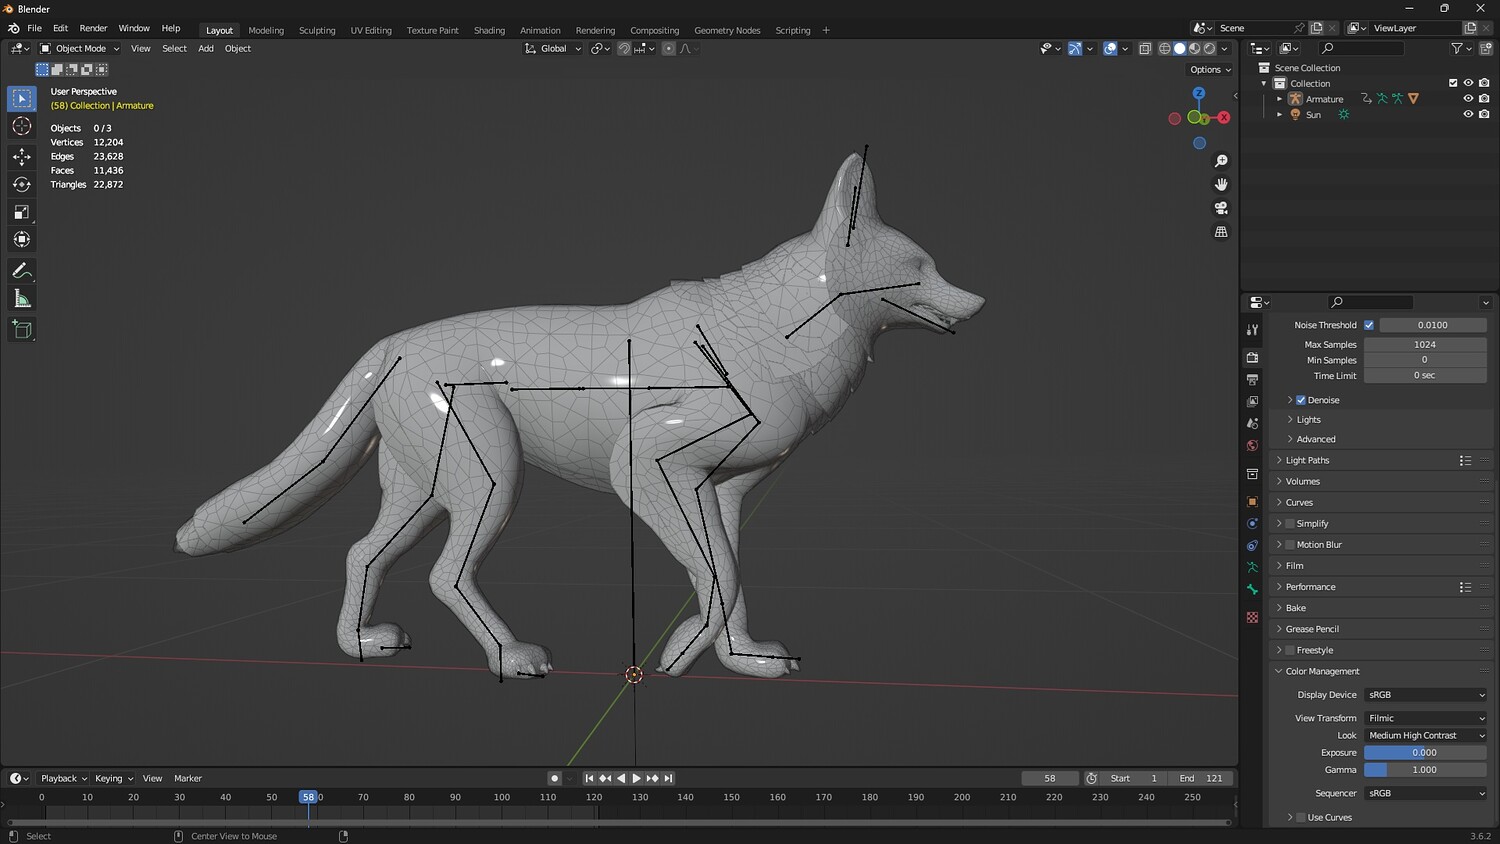This screenshot has height=844, width=1500.
Task: Choose the Measure tool
Action: (21, 299)
